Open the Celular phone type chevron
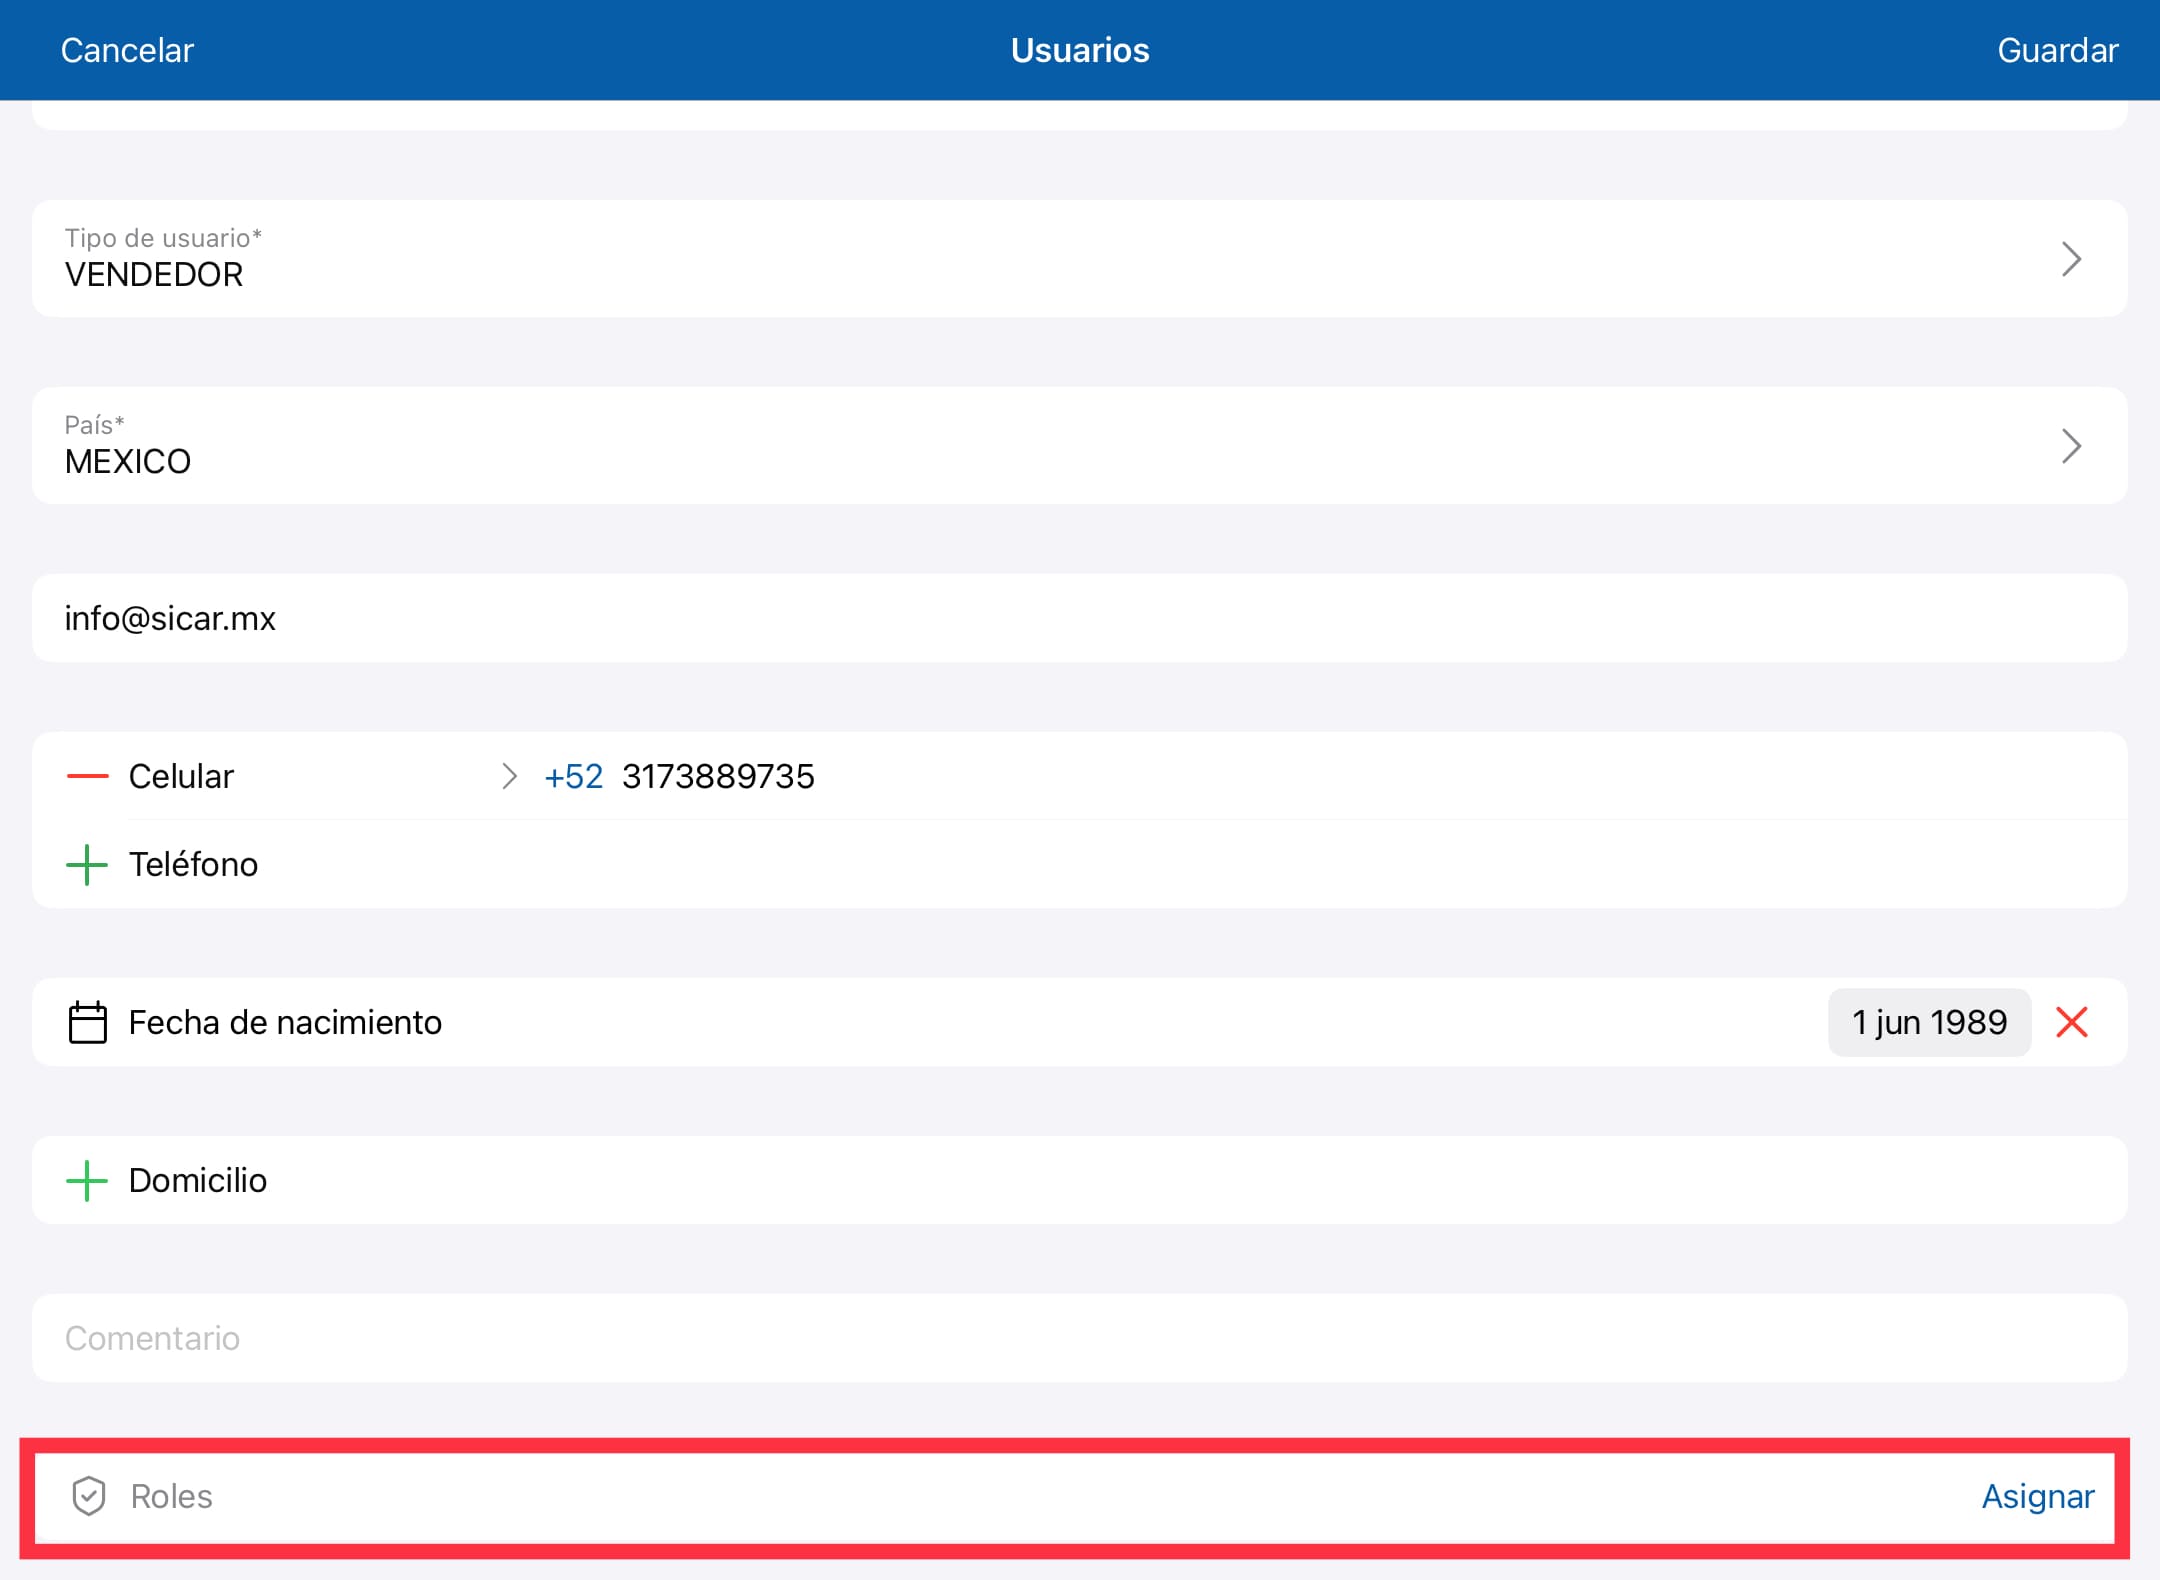 [x=509, y=776]
